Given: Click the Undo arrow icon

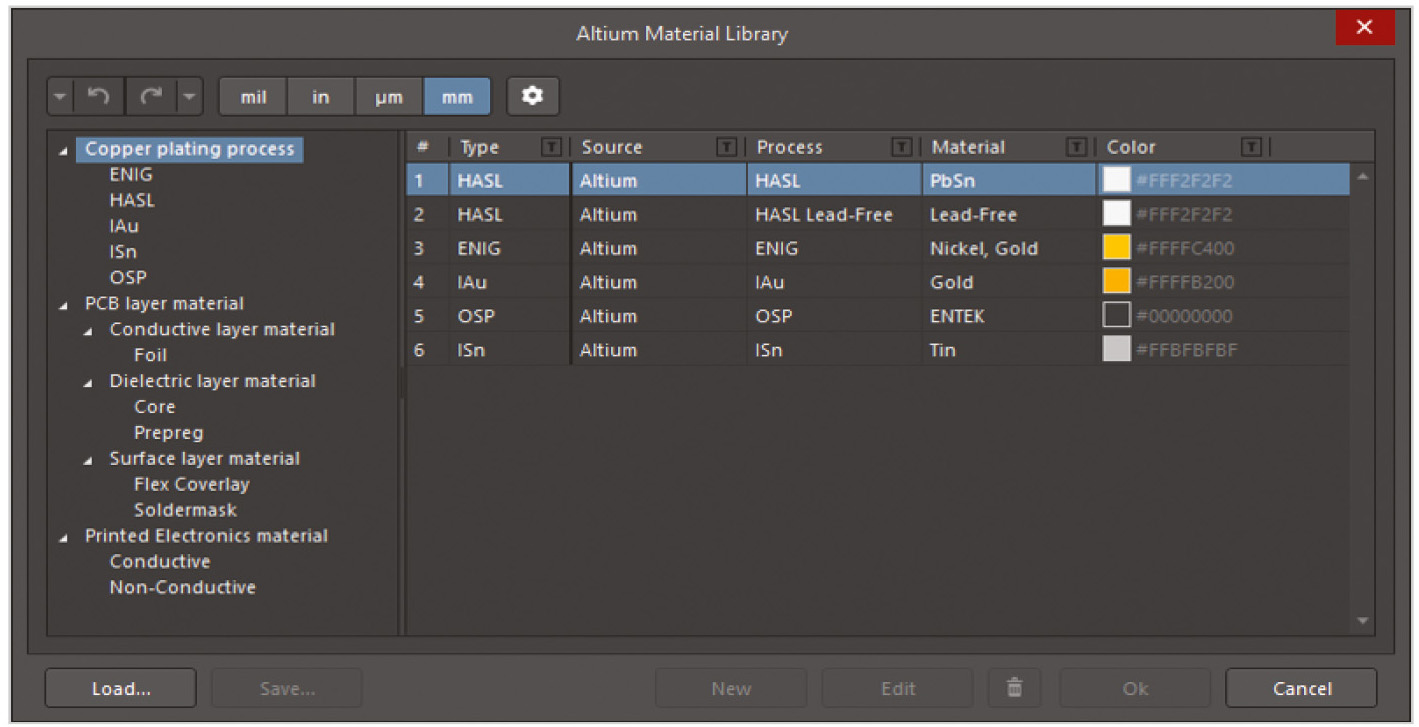Looking at the screenshot, I should [x=98, y=97].
